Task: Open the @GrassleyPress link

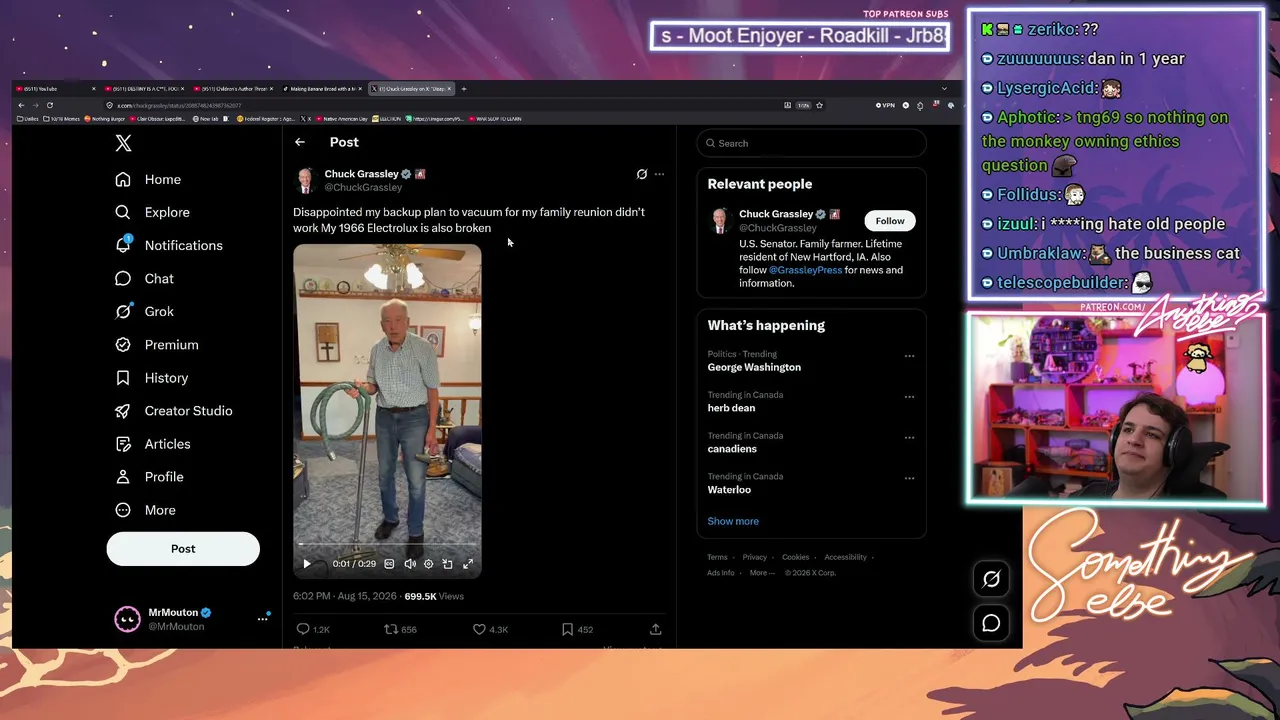Action: [805, 270]
